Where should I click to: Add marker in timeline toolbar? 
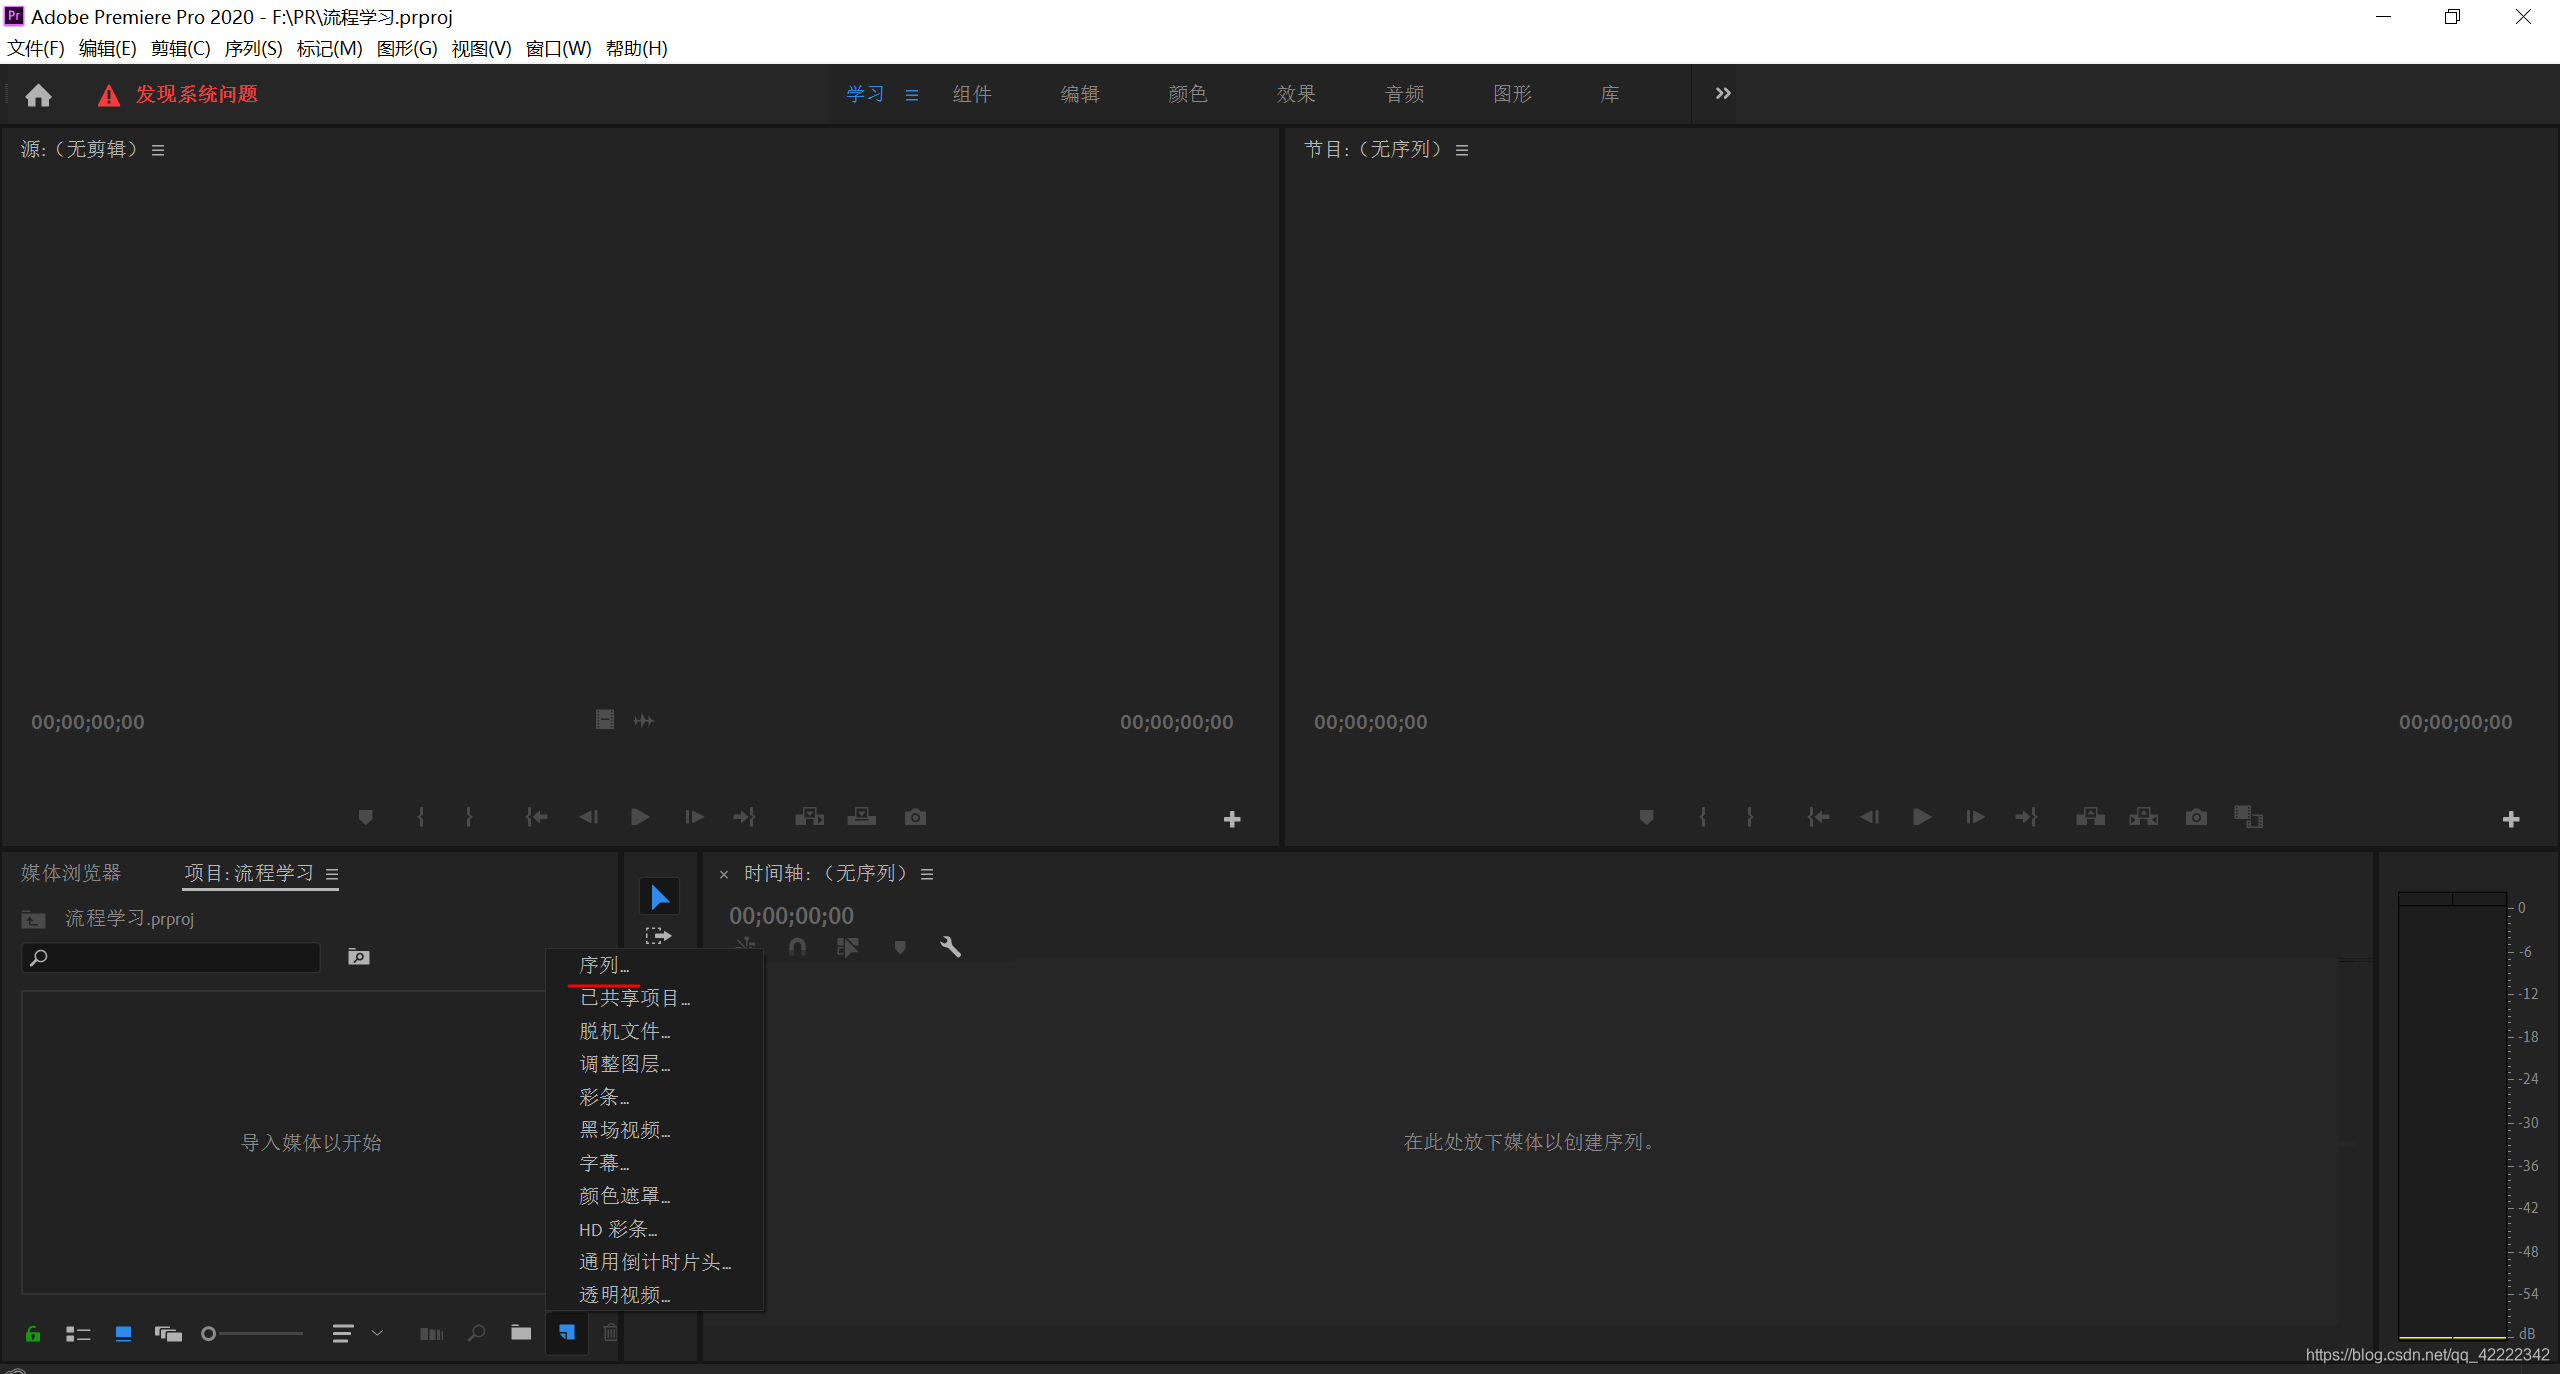(x=900, y=947)
